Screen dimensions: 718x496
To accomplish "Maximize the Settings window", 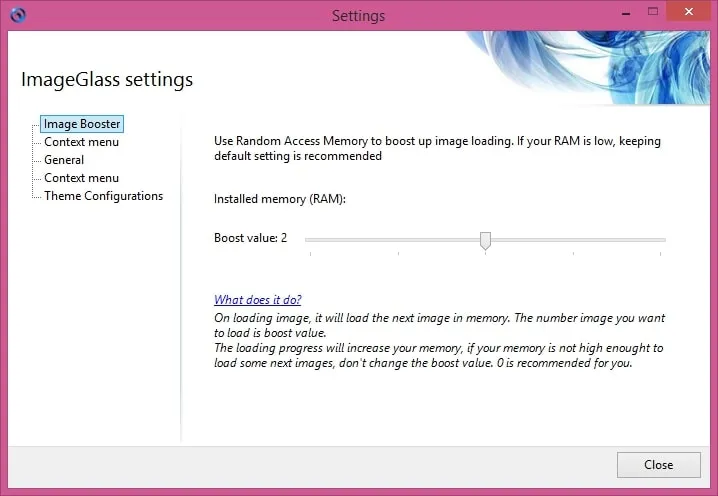I will pos(653,11).
